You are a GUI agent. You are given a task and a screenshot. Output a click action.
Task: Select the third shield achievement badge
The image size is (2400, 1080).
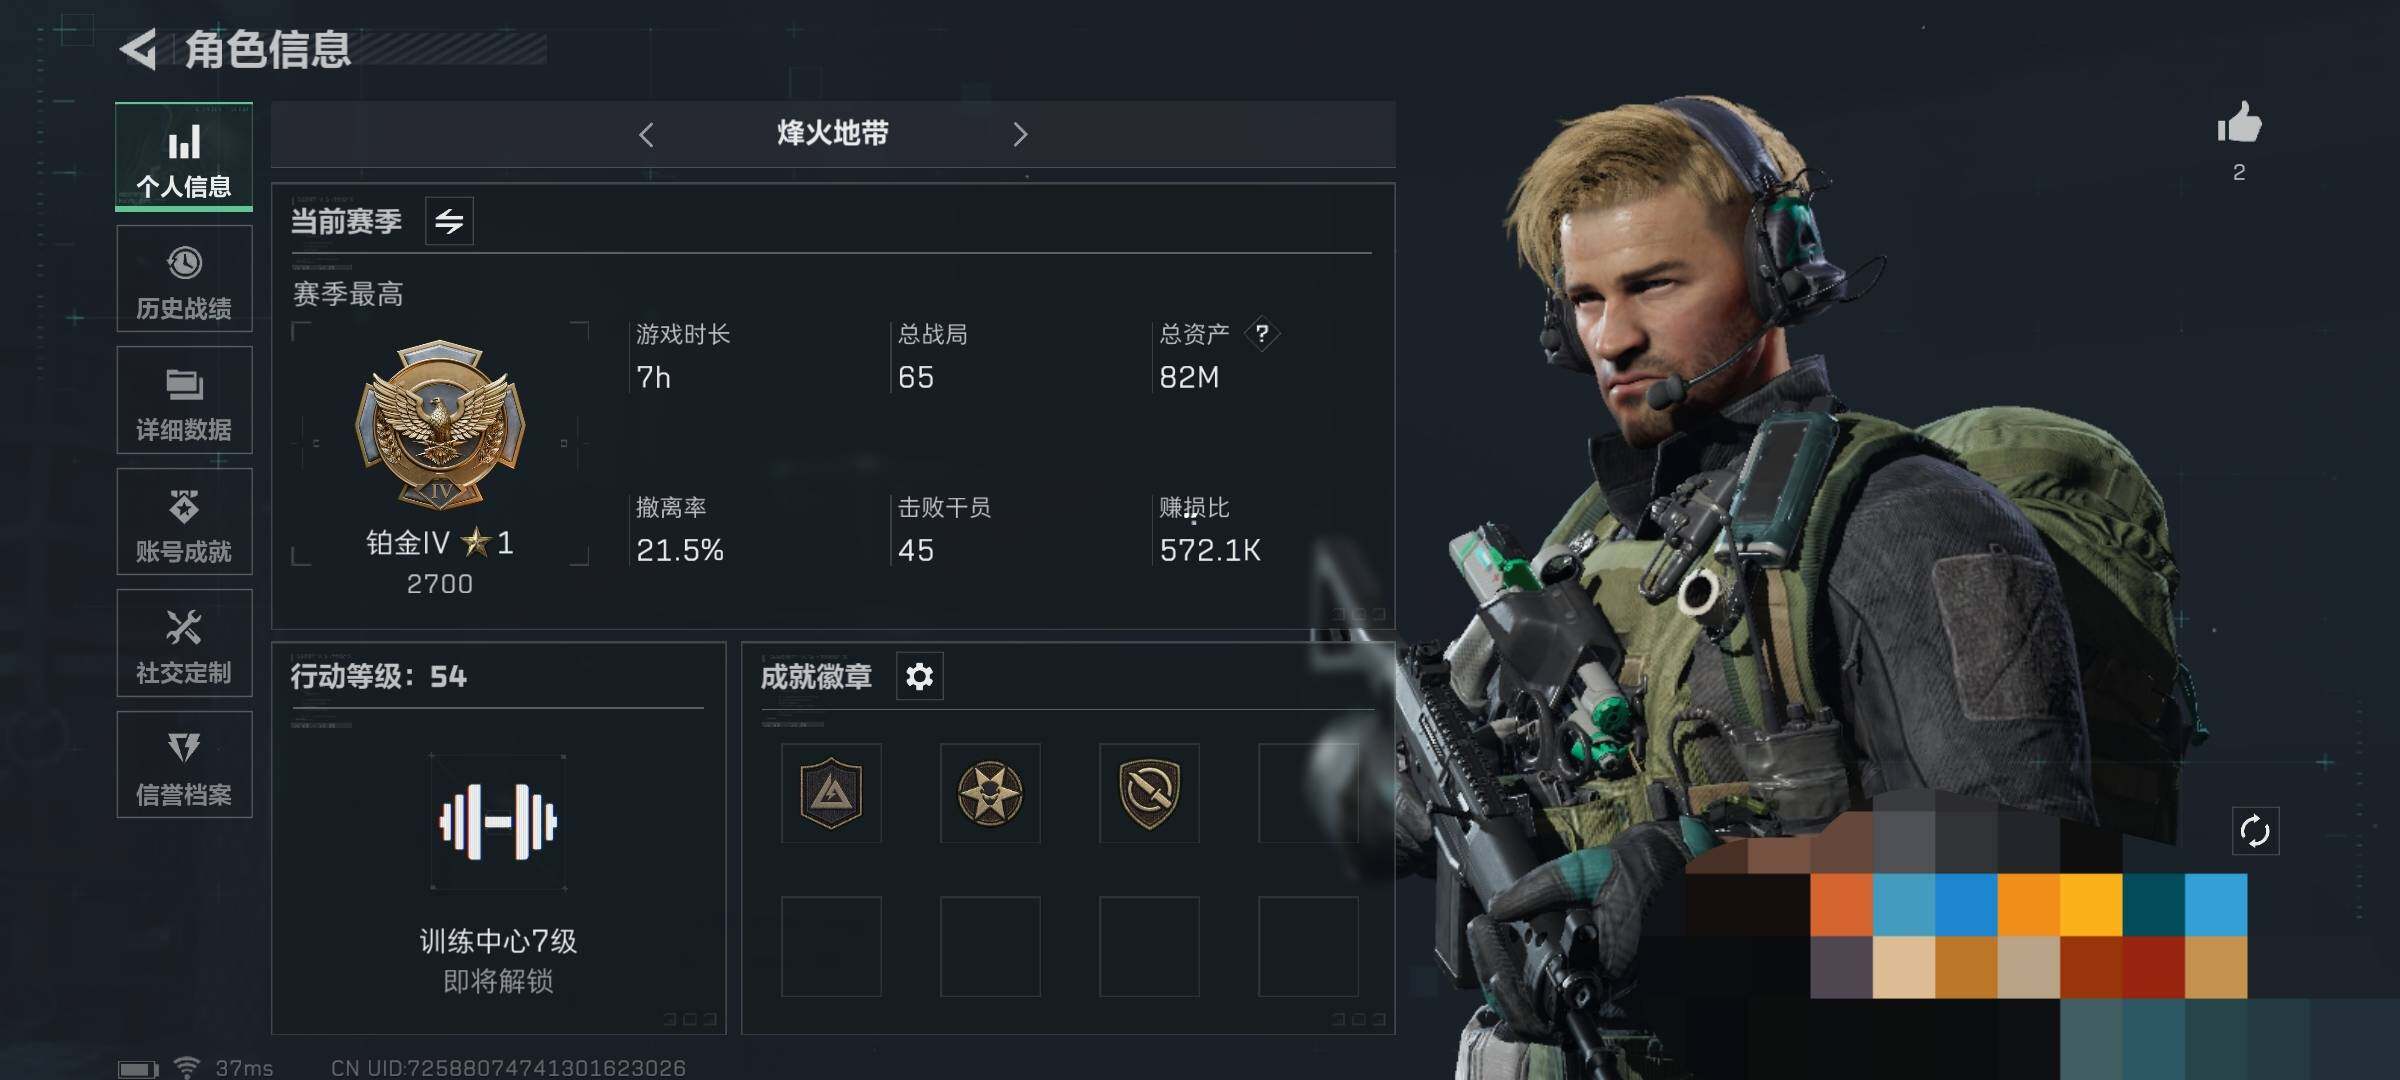click(x=1149, y=793)
